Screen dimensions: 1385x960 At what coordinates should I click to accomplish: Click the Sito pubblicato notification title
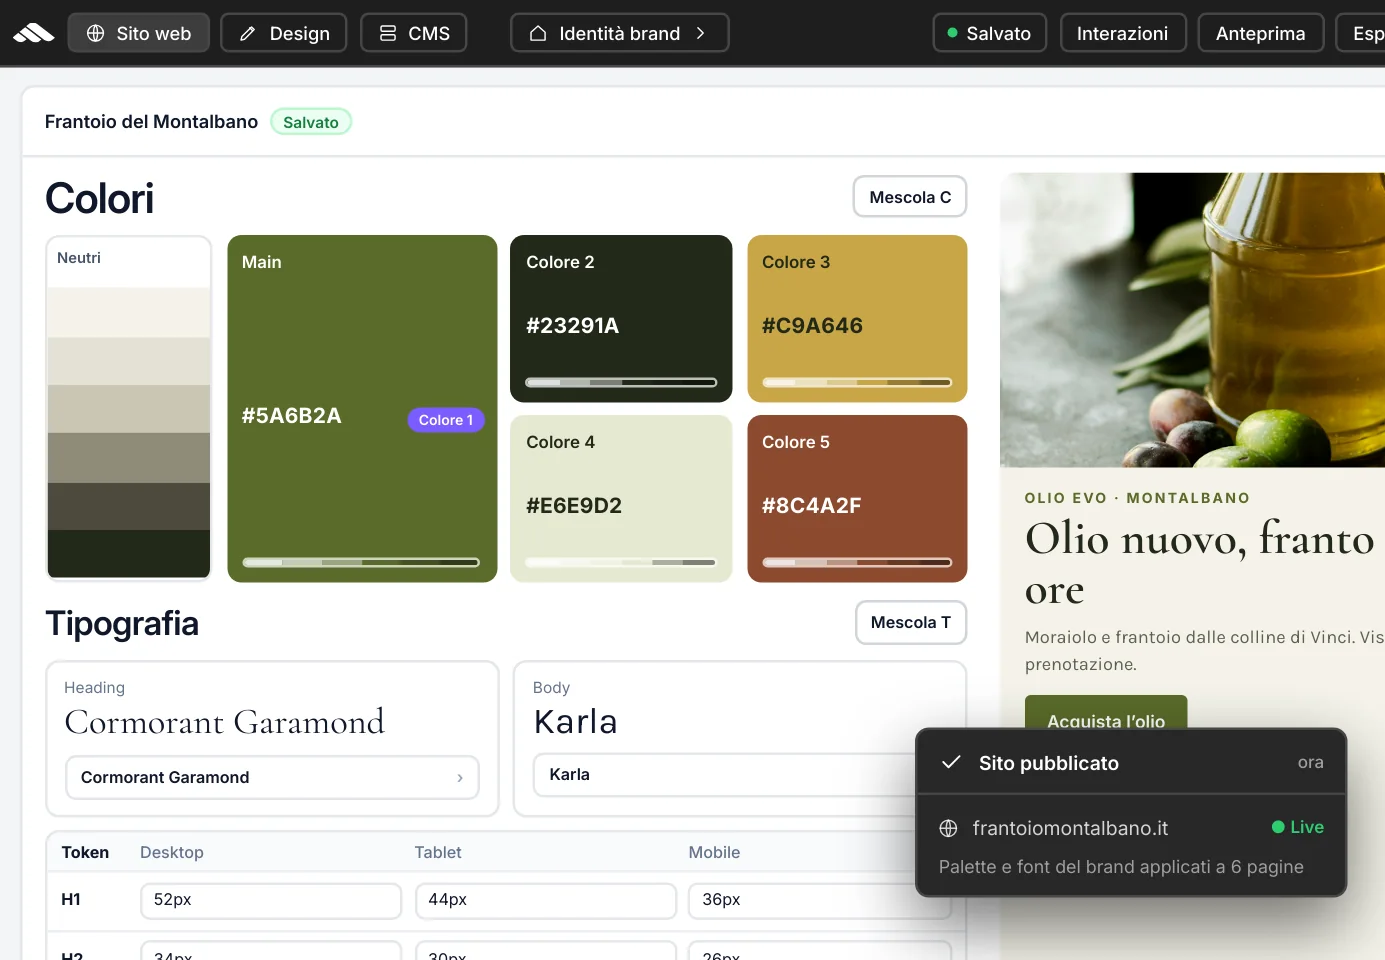(1049, 763)
